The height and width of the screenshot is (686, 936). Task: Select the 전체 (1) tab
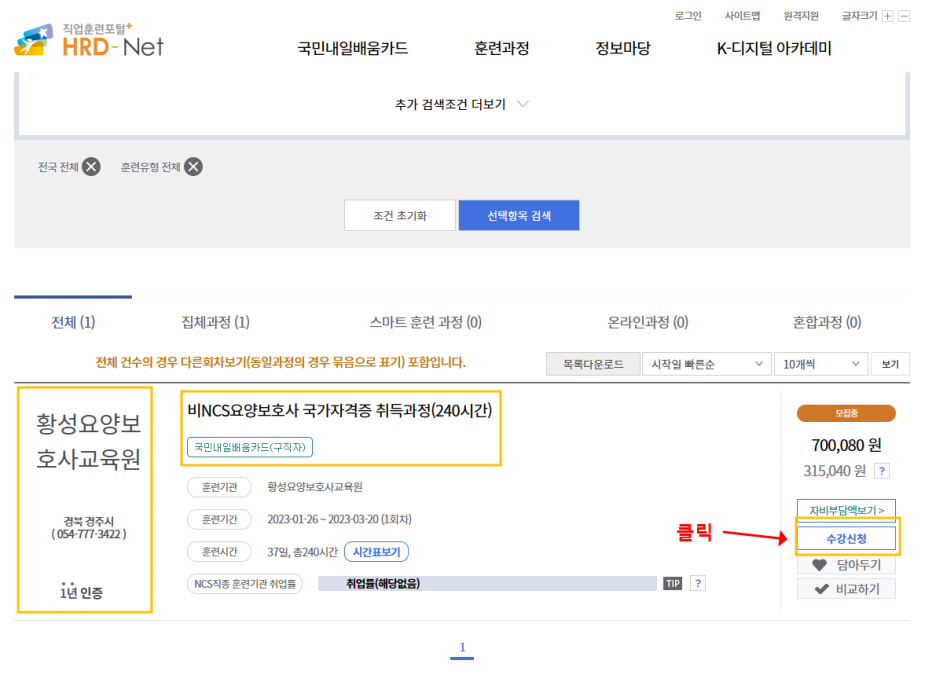73,322
